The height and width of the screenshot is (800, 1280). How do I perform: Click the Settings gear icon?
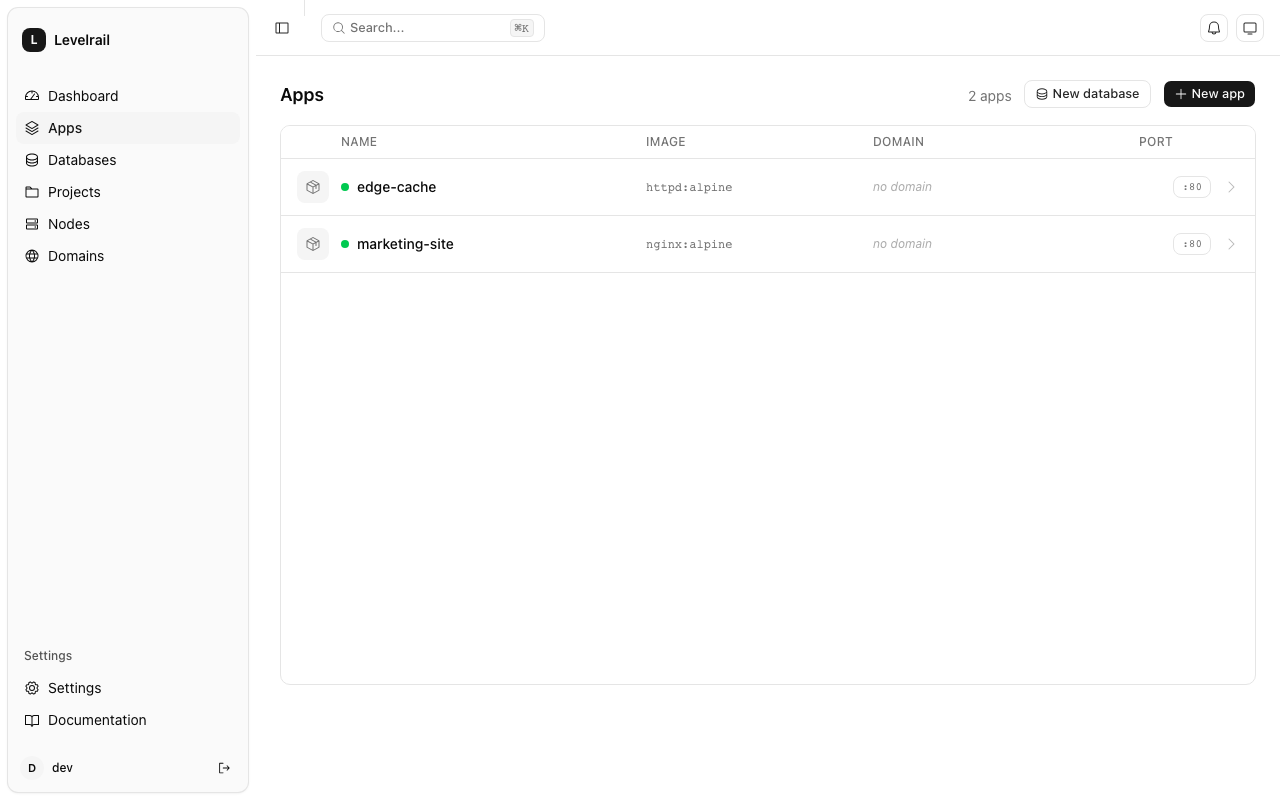(32, 688)
